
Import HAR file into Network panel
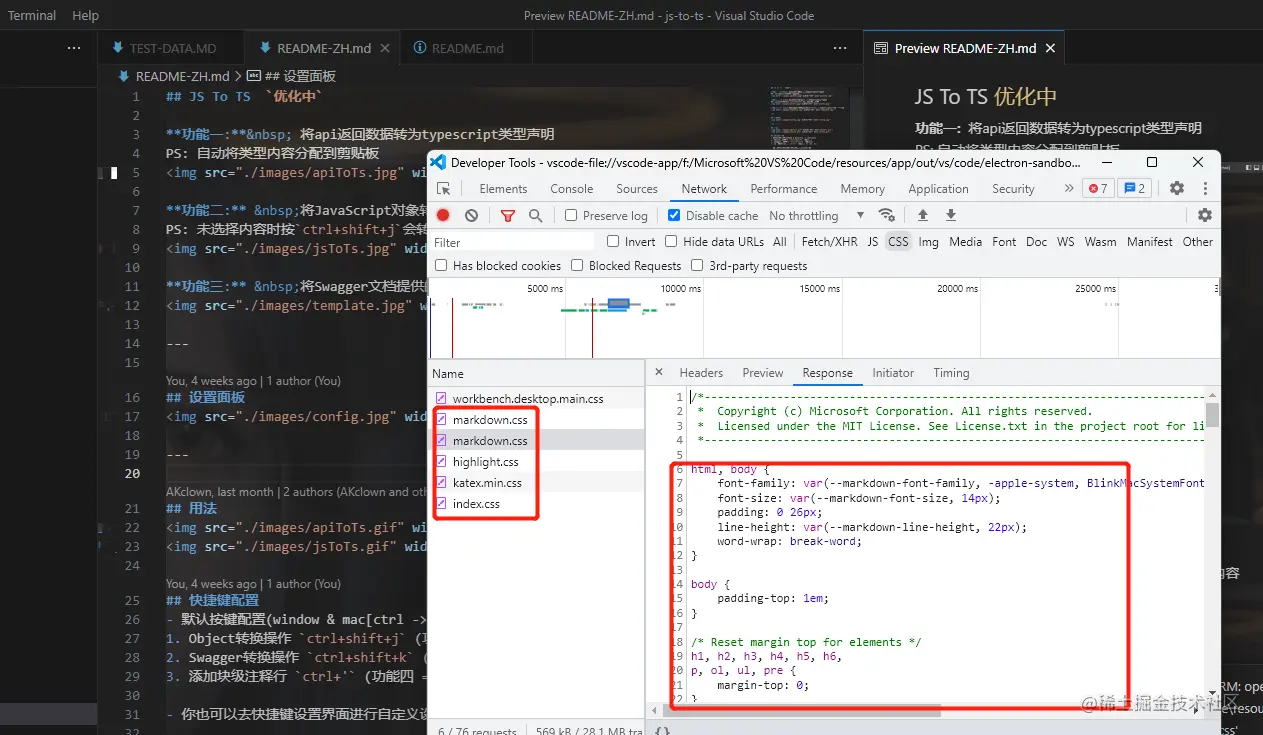coord(923,215)
